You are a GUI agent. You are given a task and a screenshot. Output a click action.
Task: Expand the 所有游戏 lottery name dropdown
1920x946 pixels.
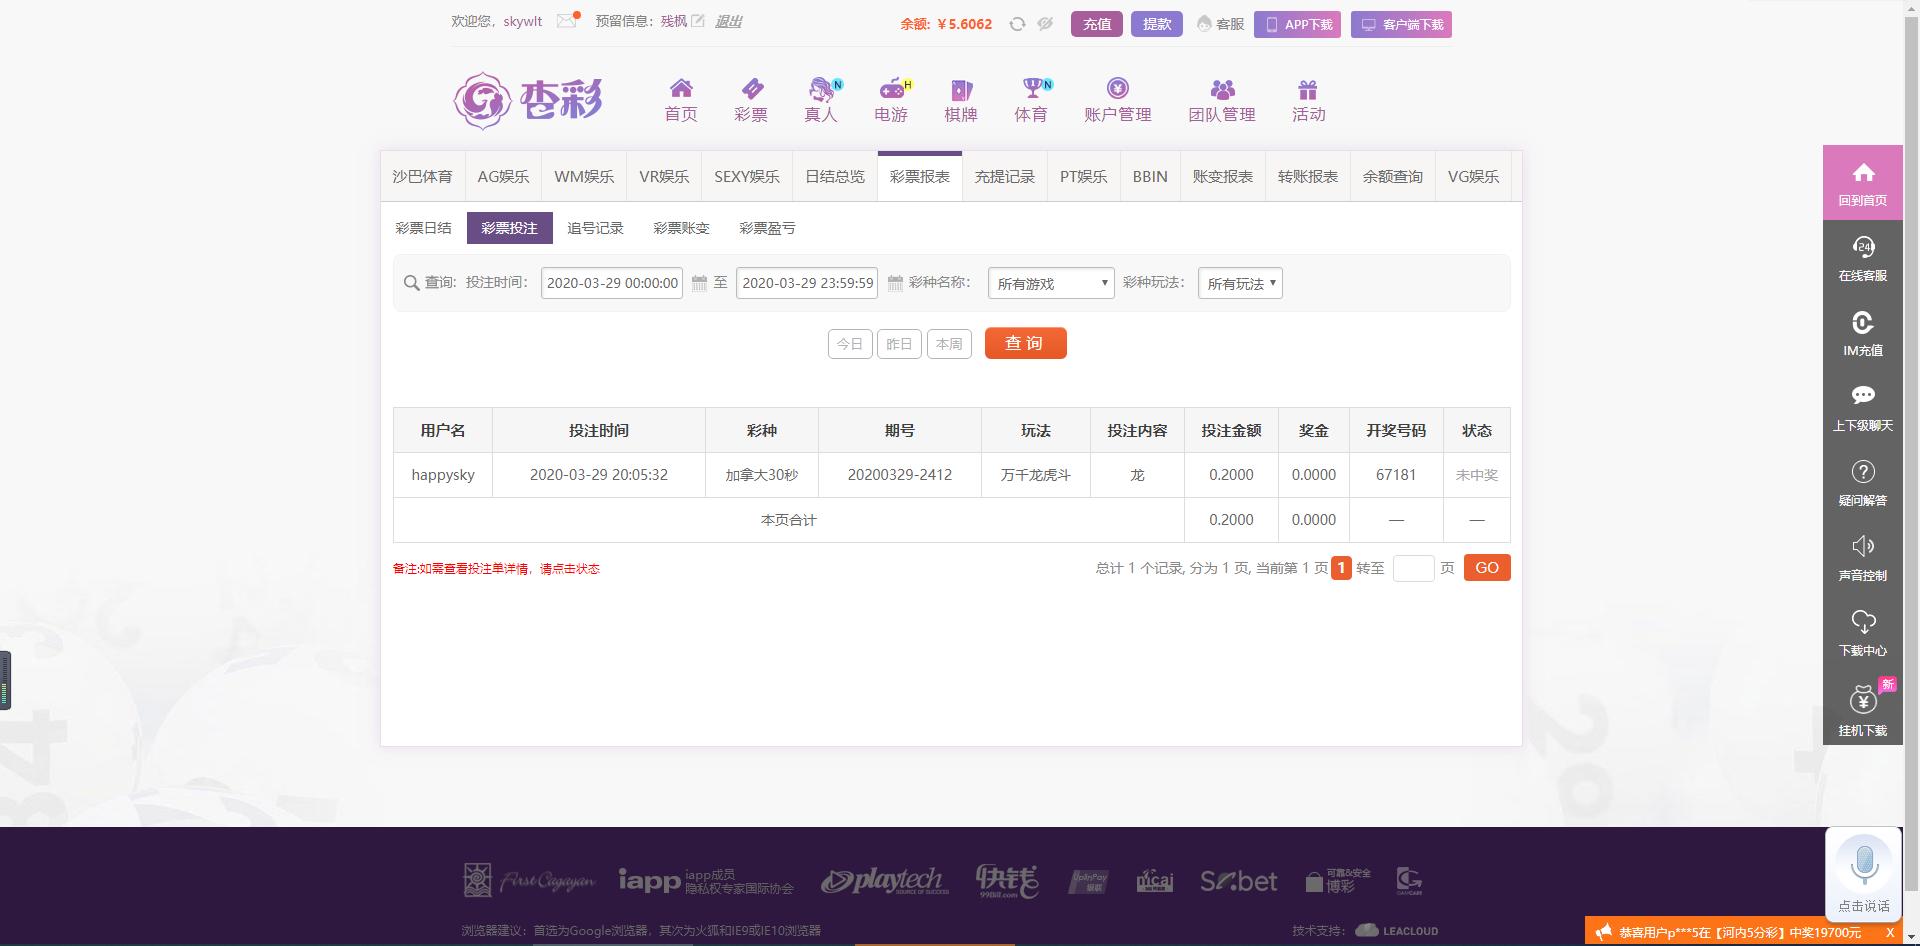tap(1050, 284)
